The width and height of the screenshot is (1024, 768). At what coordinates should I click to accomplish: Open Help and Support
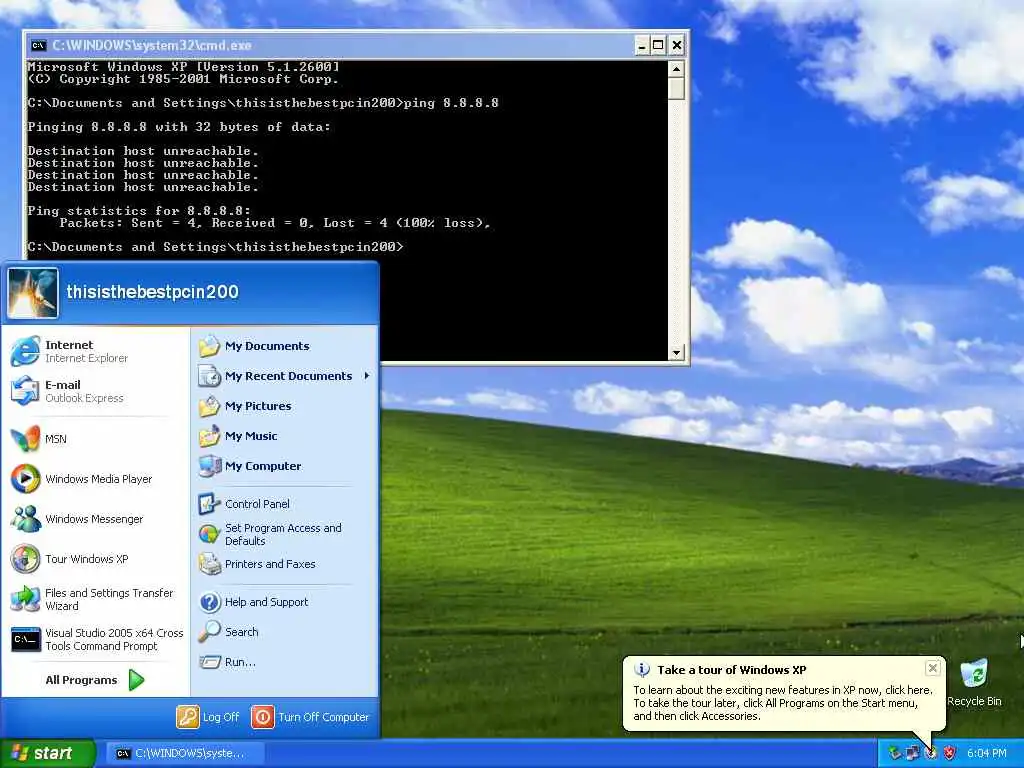[x=285, y=602]
